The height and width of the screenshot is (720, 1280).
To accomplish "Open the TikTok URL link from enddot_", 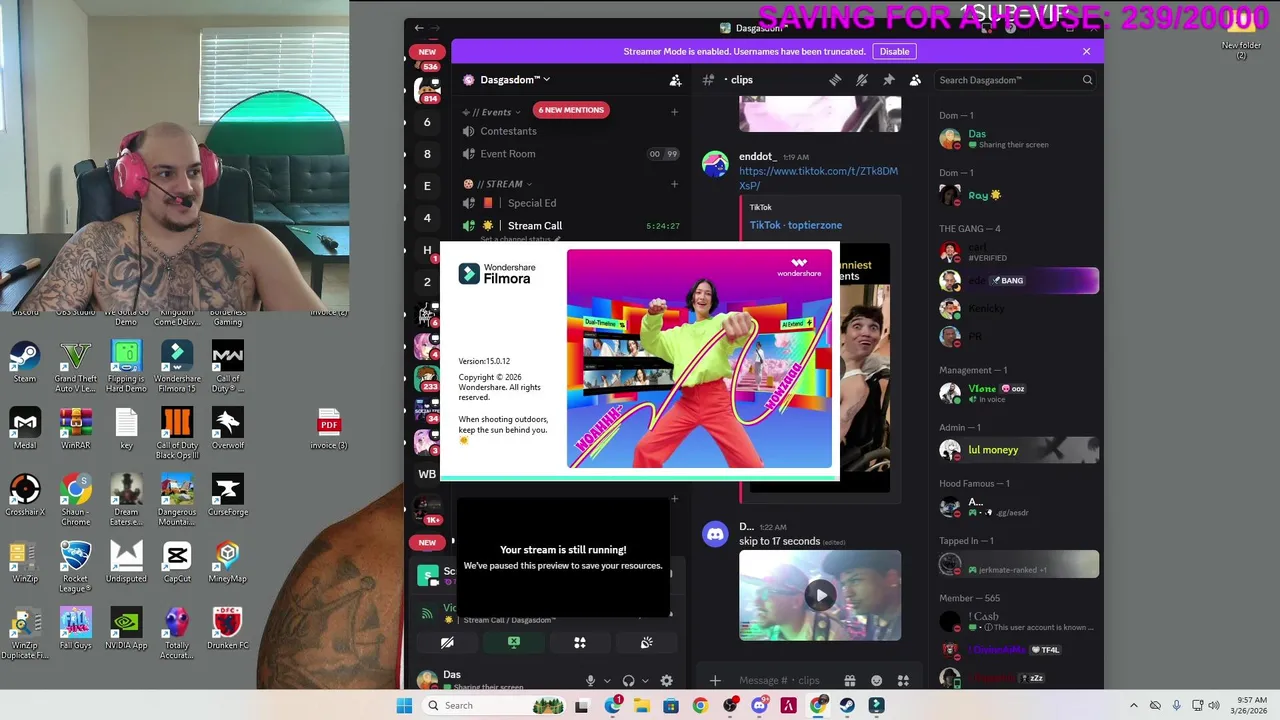I will pos(818,178).
